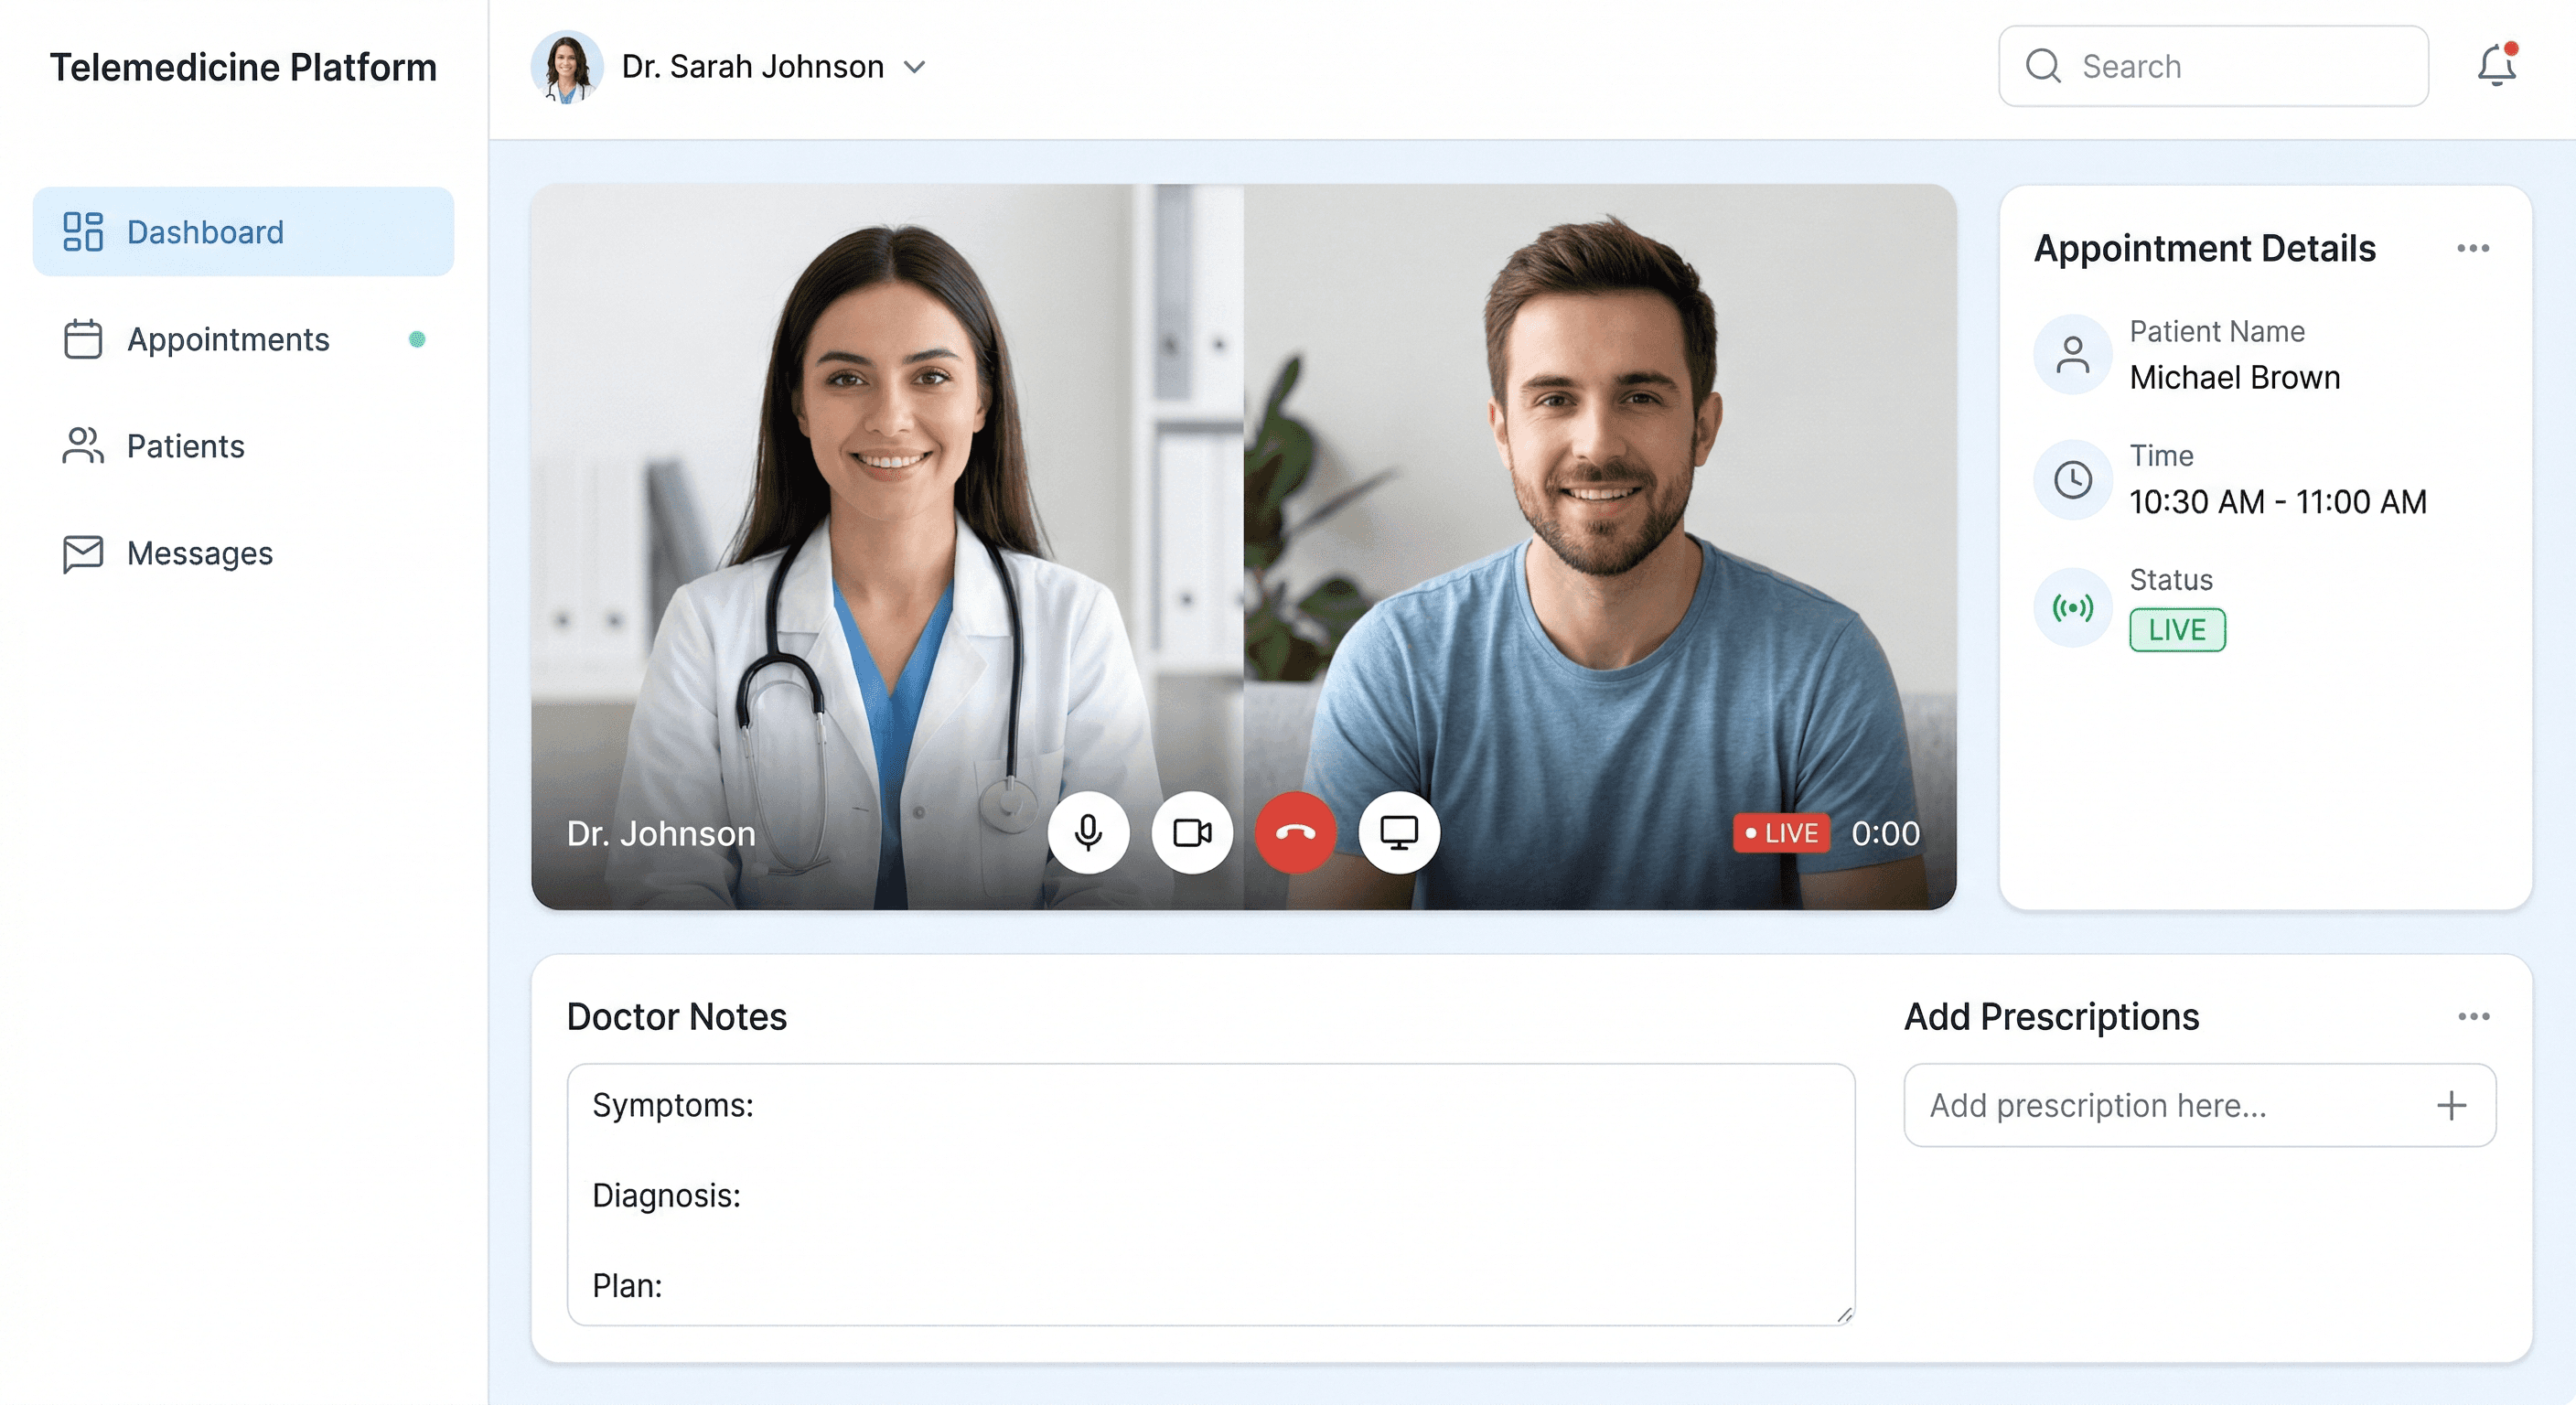Toggle the video camera off
Viewport: 2576px width, 1405px height.
1192,832
